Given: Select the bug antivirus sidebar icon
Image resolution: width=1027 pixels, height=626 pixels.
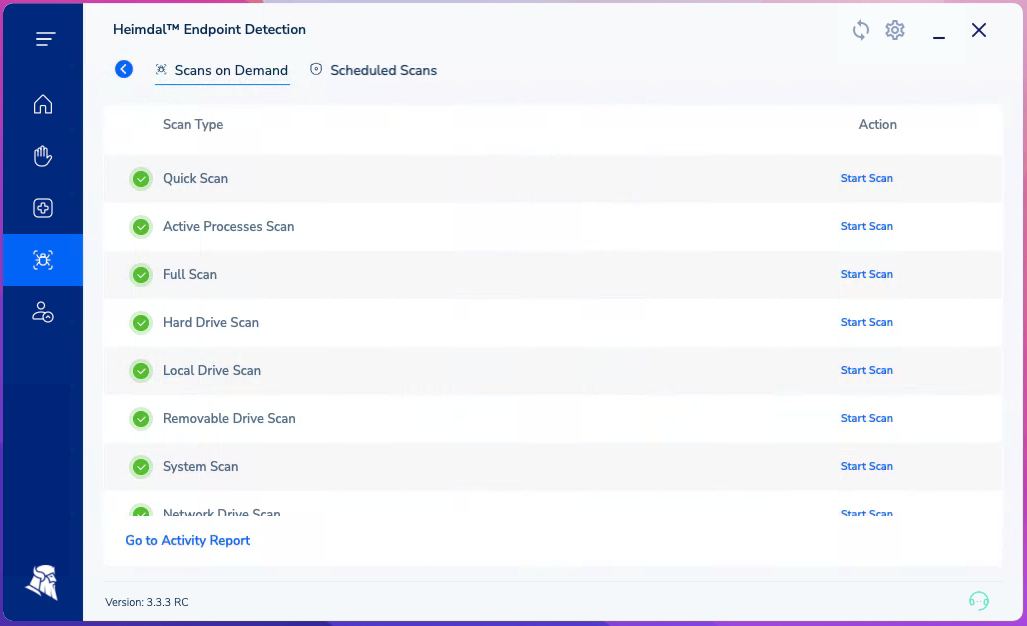Looking at the screenshot, I should coord(43,260).
